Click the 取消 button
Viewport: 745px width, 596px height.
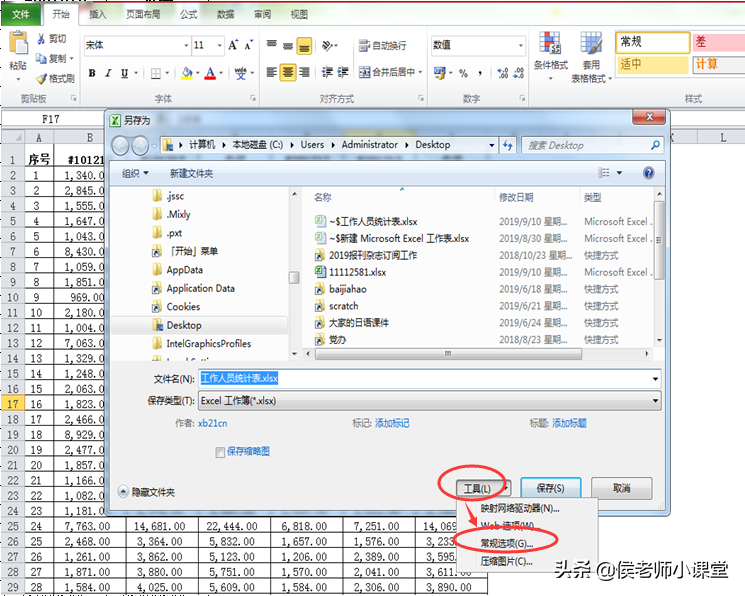coord(621,488)
